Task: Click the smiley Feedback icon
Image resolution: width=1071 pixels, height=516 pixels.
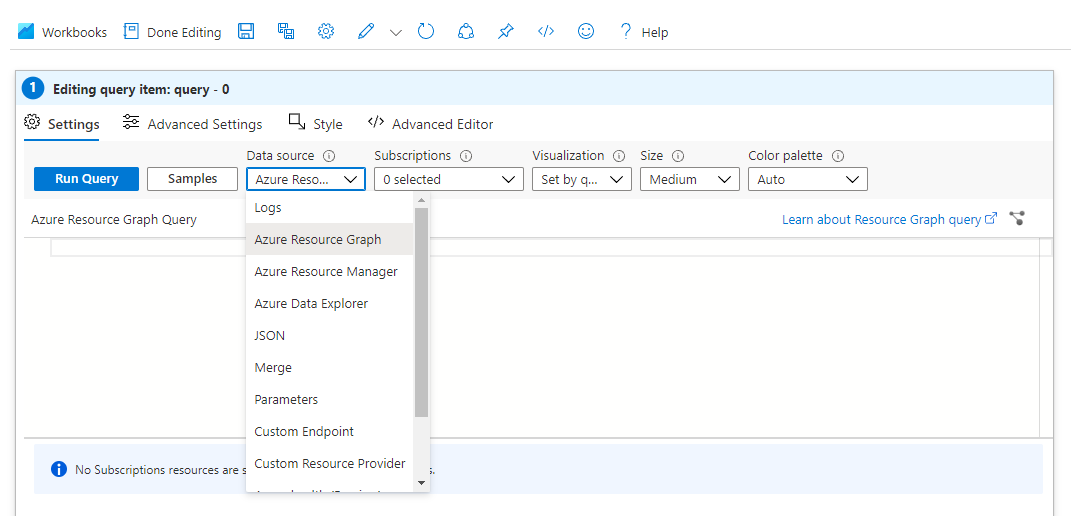Action: point(586,31)
